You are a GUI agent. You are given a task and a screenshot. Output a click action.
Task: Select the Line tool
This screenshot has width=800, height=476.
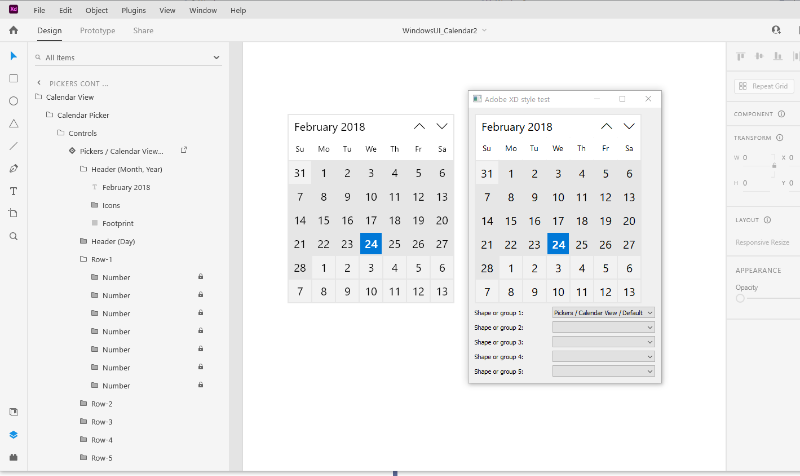coord(13,146)
